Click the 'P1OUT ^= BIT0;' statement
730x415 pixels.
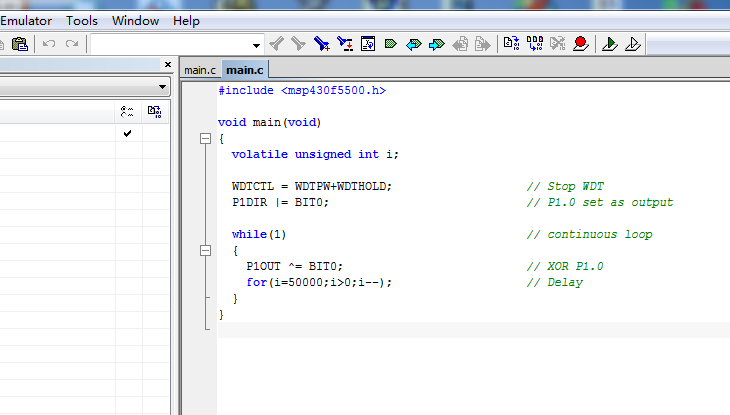click(294, 266)
